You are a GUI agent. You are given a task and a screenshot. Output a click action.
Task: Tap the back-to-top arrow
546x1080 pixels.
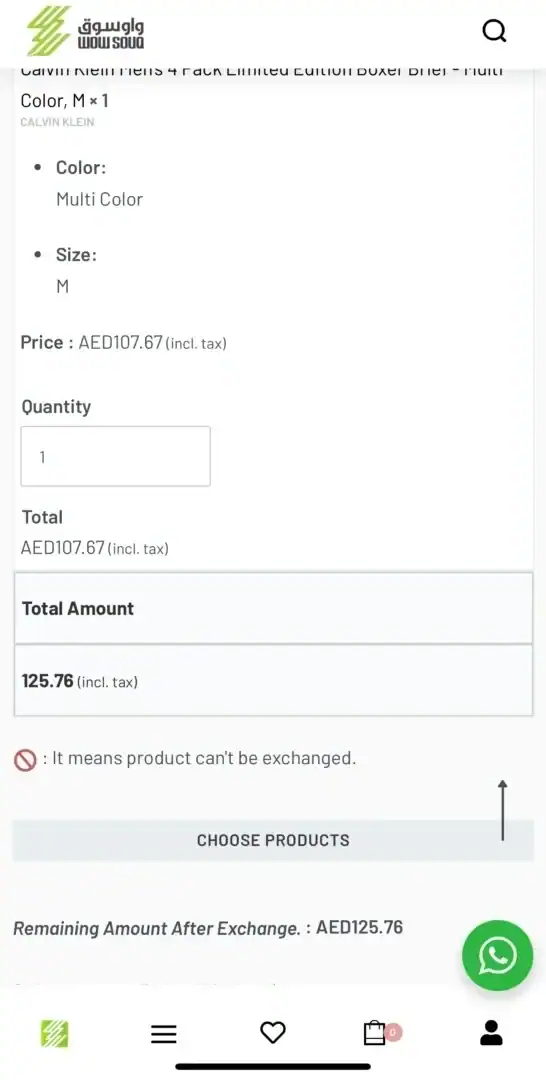[503, 810]
